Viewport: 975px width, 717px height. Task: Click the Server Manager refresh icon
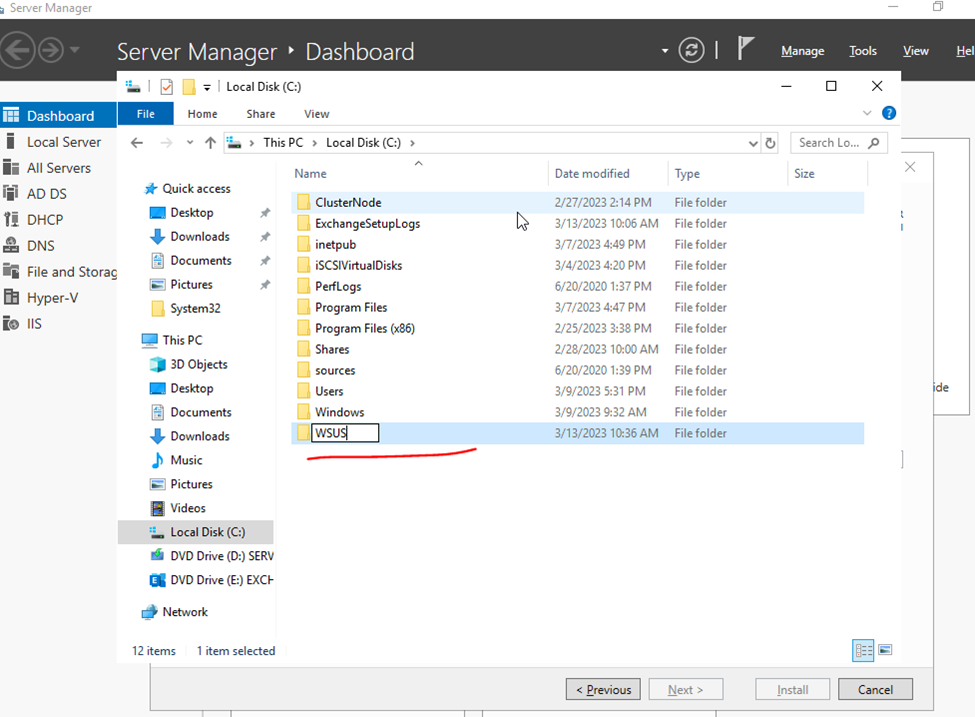[x=691, y=51]
